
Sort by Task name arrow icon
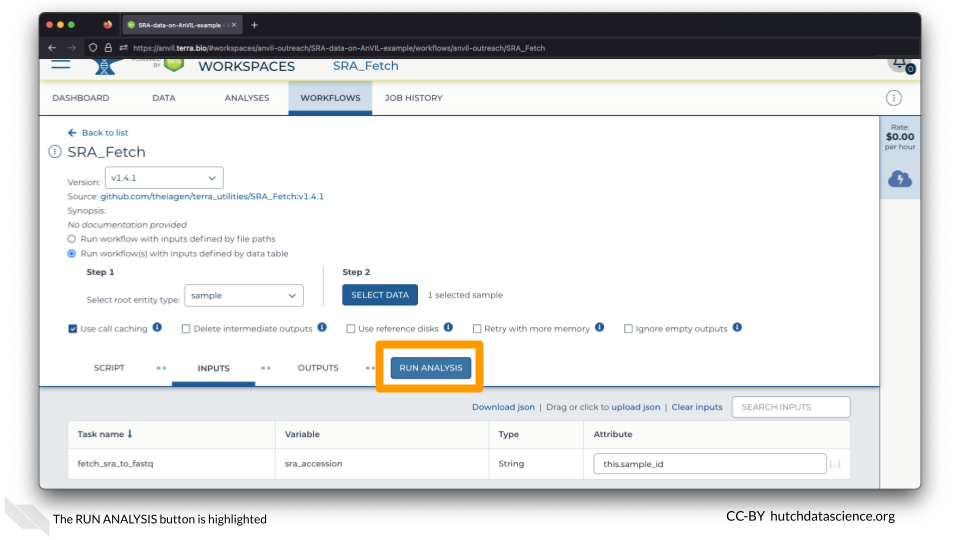130,433
